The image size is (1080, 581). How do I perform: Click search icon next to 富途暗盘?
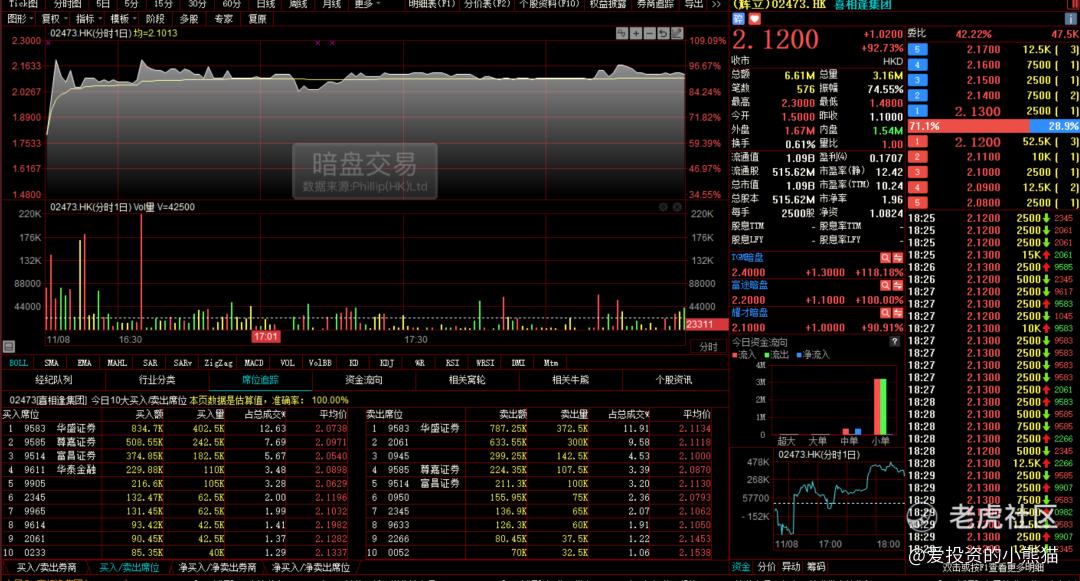[885, 285]
